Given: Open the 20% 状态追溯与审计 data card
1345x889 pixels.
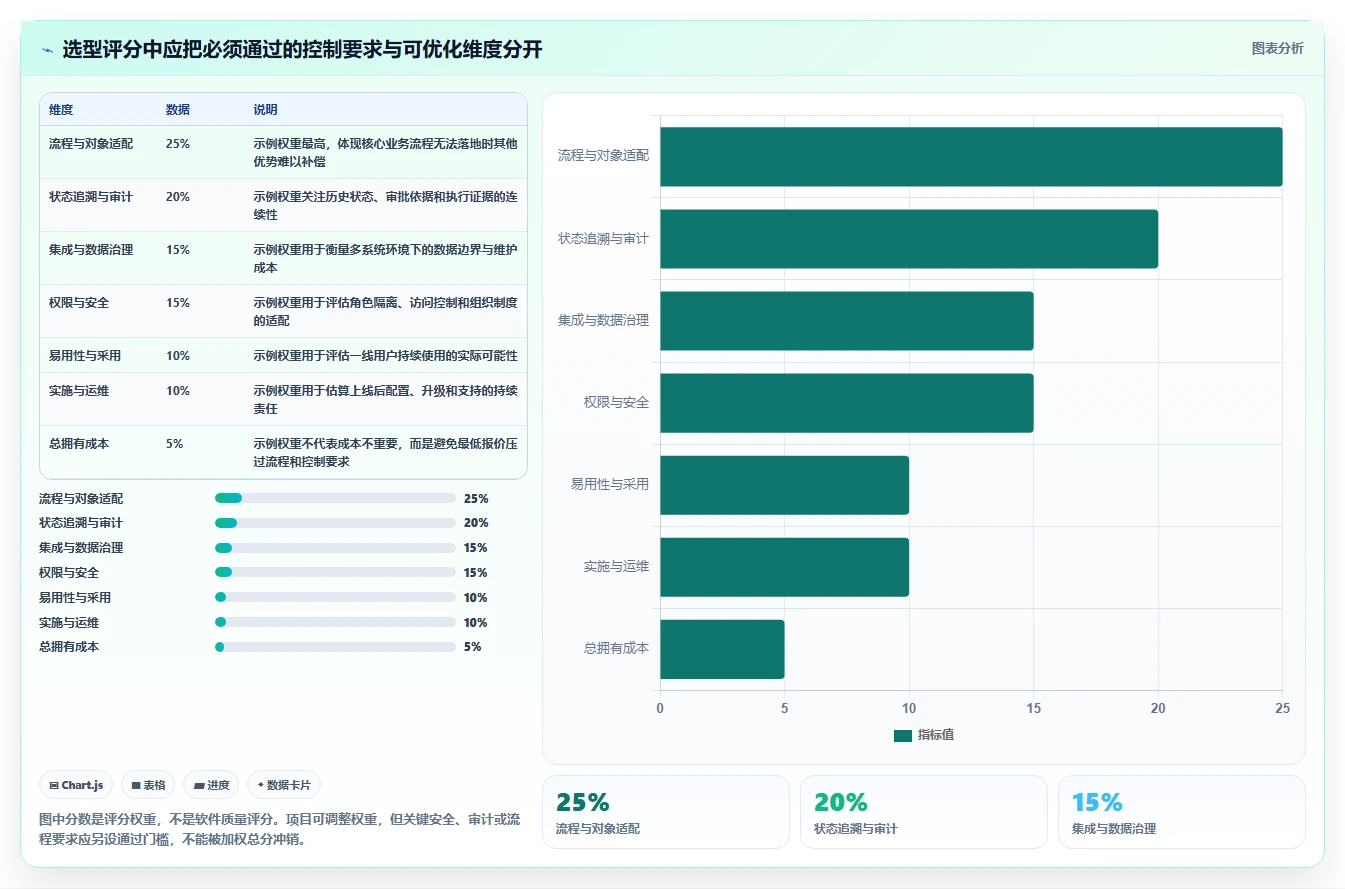Looking at the screenshot, I should [x=924, y=812].
